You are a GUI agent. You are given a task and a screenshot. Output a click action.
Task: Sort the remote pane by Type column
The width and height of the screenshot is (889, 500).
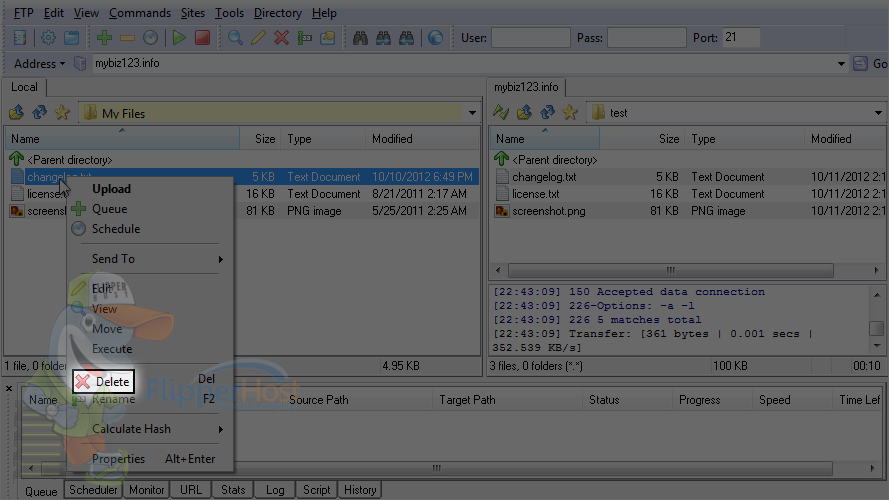745,139
